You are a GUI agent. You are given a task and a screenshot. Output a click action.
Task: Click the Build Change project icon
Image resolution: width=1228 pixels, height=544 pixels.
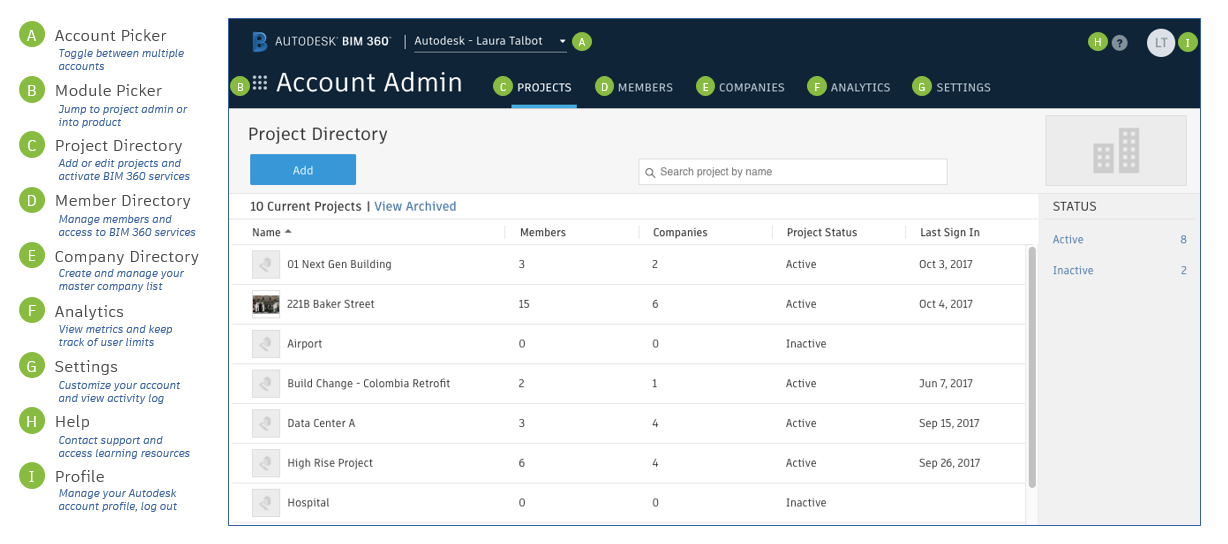(266, 383)
